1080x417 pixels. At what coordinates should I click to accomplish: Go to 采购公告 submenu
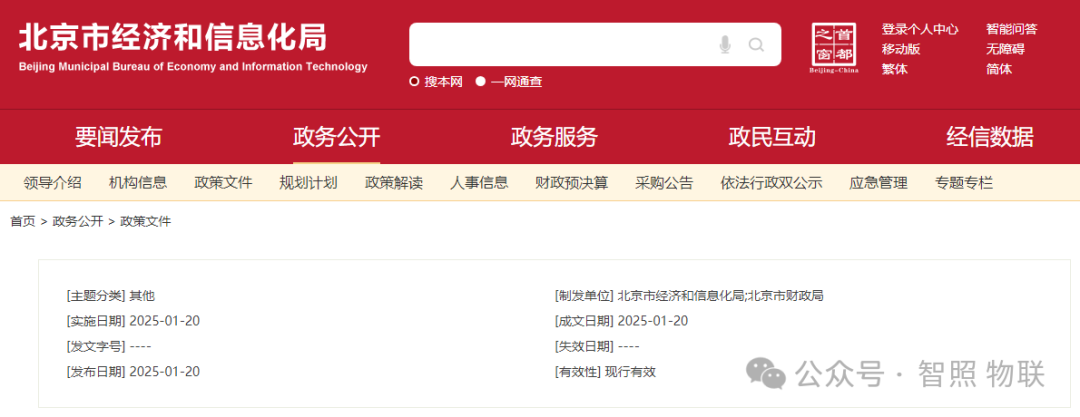click(x=664, y=183)
